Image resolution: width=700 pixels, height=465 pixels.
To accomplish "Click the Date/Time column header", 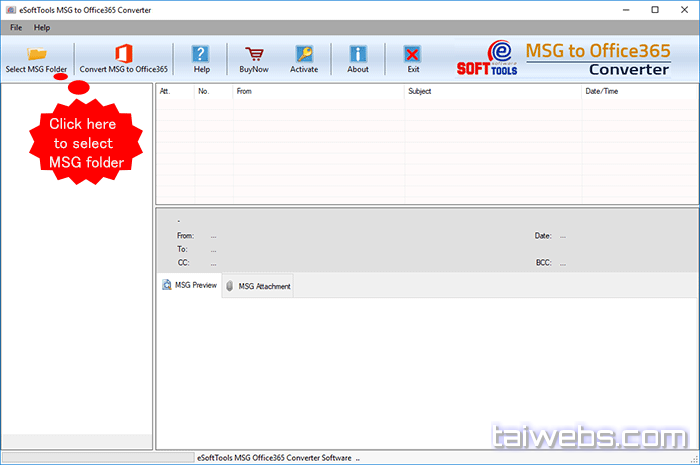I will pyautogui.click(x=638, y=91).
